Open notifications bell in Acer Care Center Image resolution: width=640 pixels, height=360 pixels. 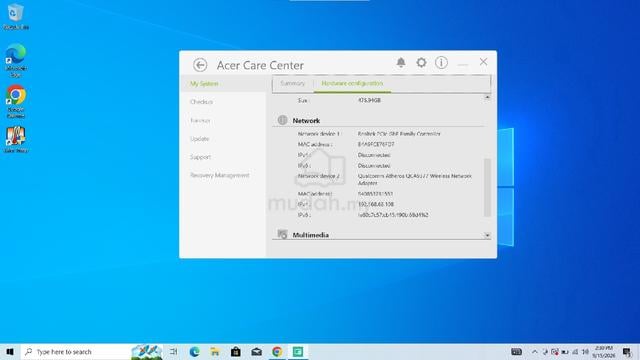point(401,62)
